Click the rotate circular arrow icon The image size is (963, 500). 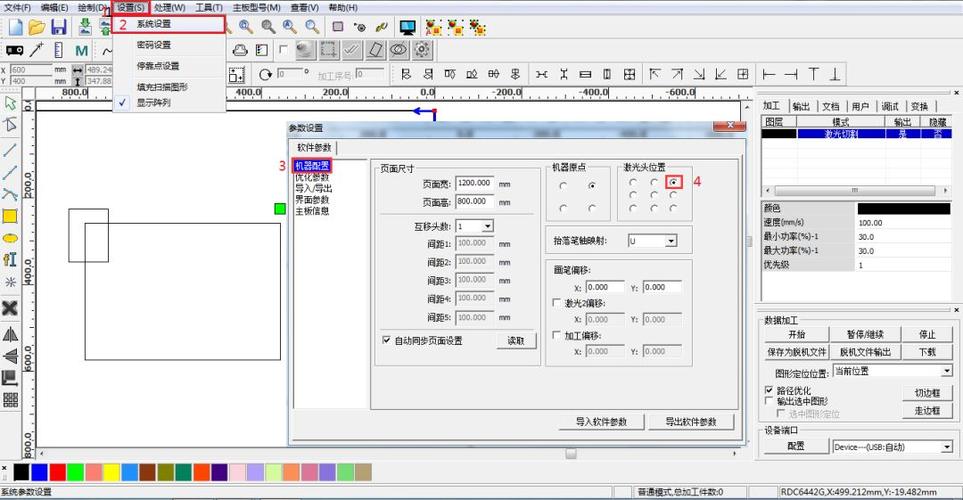[x=265, y=75]
